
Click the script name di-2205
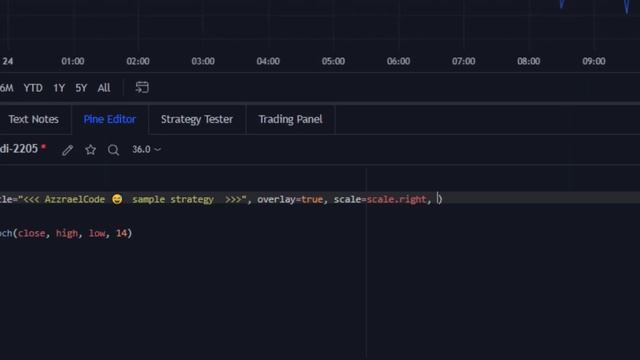pos(19,149)
